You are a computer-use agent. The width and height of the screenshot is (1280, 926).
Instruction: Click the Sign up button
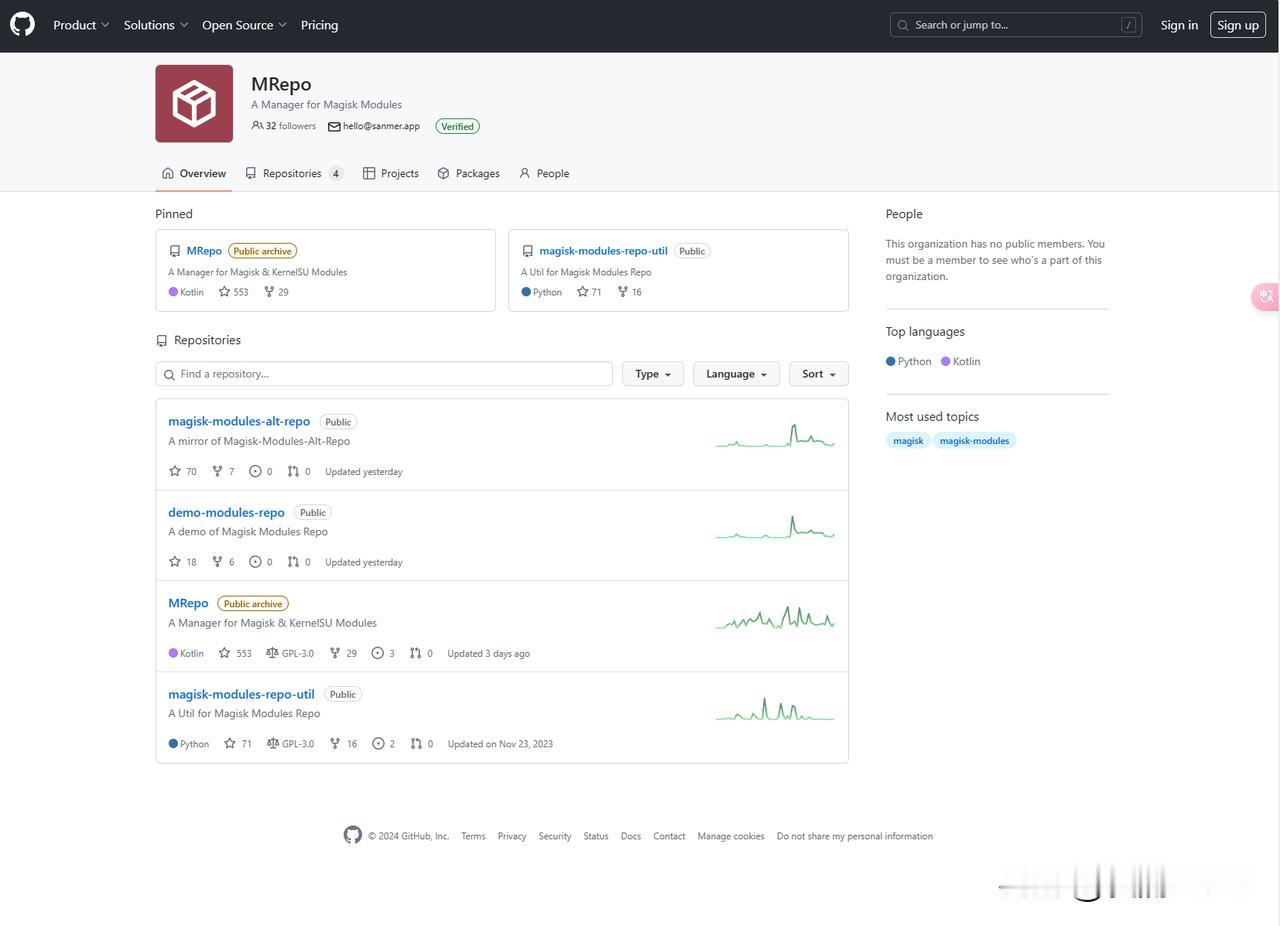click(x=1238, y=25)
